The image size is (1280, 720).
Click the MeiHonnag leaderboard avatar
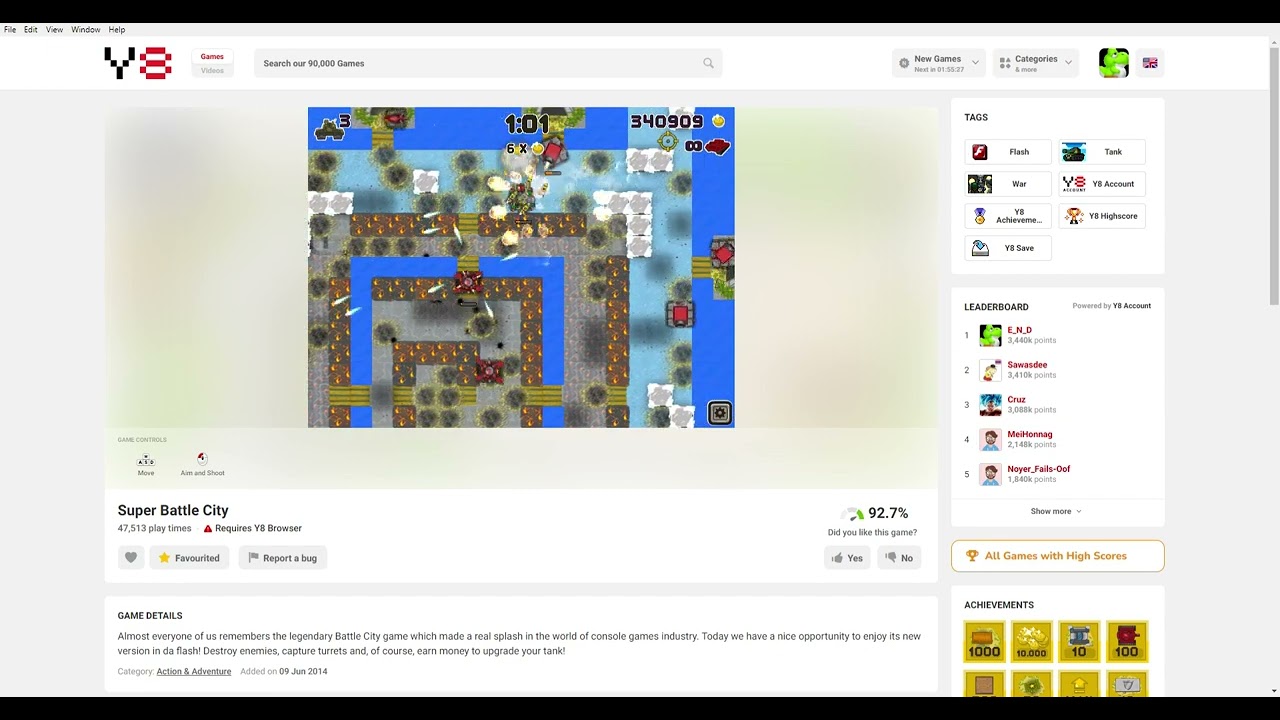click(990, 440)
